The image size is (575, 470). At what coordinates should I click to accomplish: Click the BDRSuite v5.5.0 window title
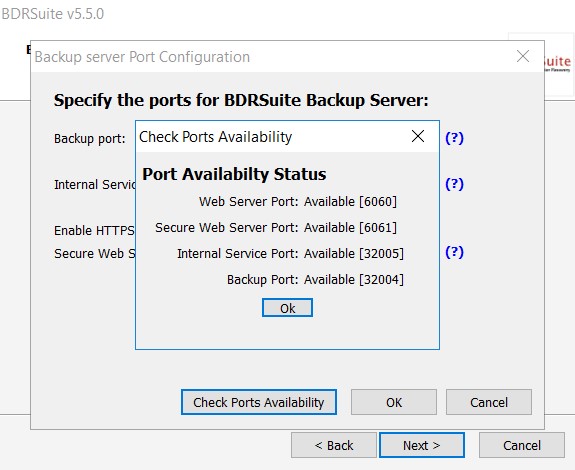(53, 14)
